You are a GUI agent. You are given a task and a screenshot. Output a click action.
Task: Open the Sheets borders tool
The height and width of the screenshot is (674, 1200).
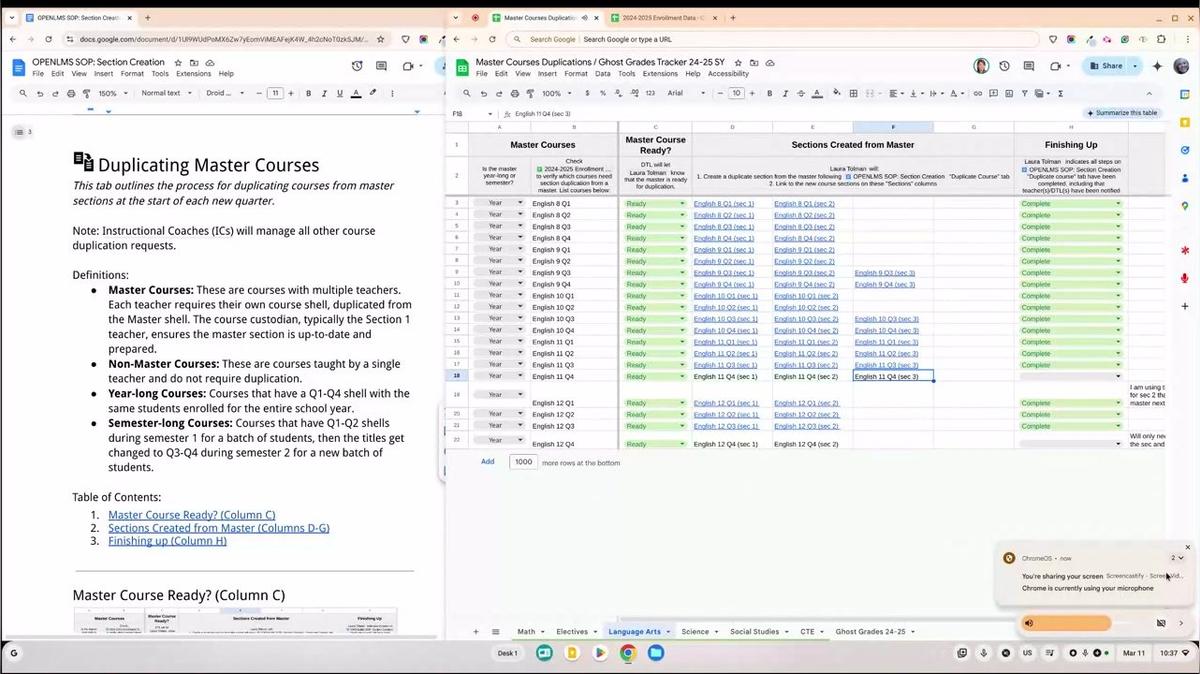[853, 93]
